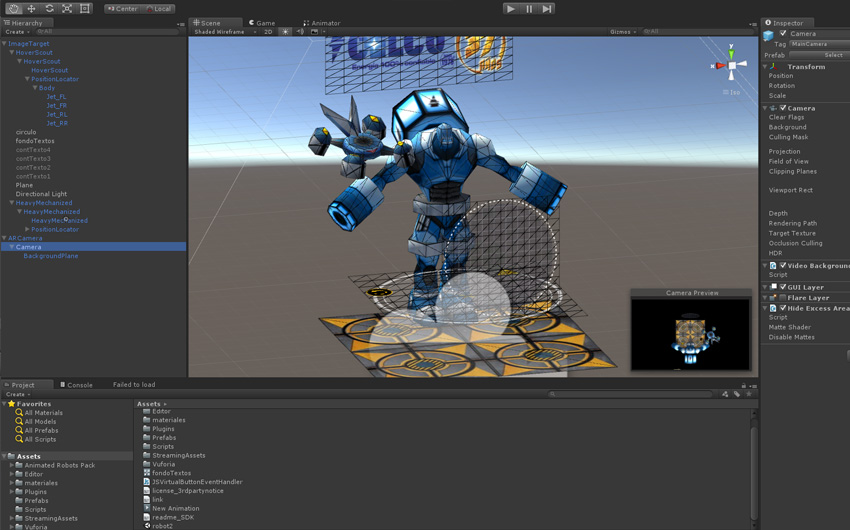Screen dimensions: 850x530
Task: Click the Hide Excess Area script icon
Action: tap(773, 308)
